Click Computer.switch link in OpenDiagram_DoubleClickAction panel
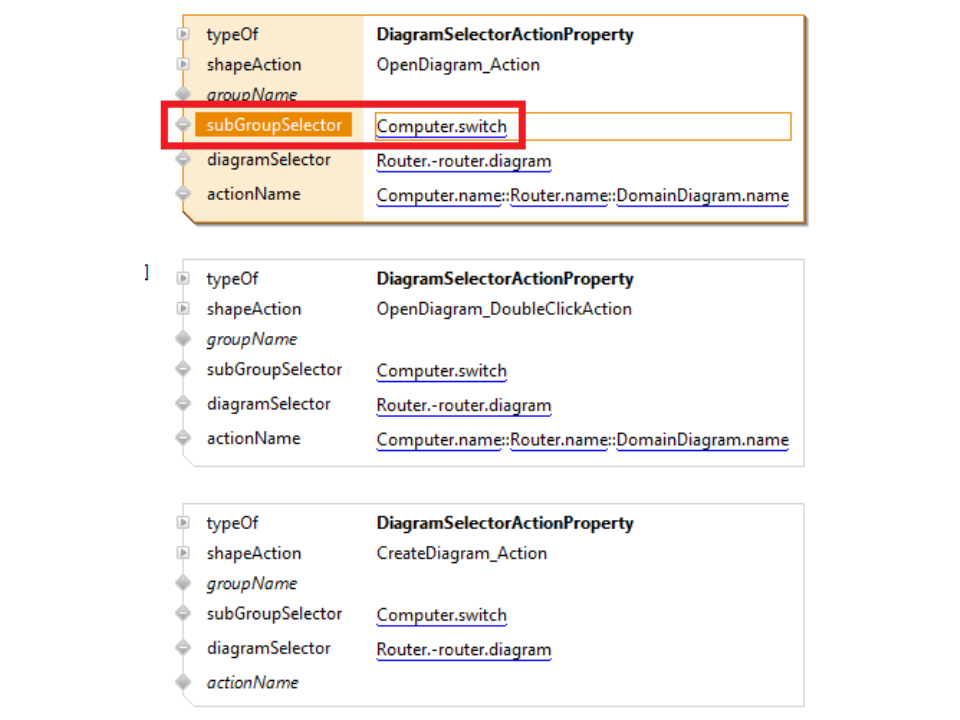The height and width of the screenshot is (720, 960). [441, 371]
